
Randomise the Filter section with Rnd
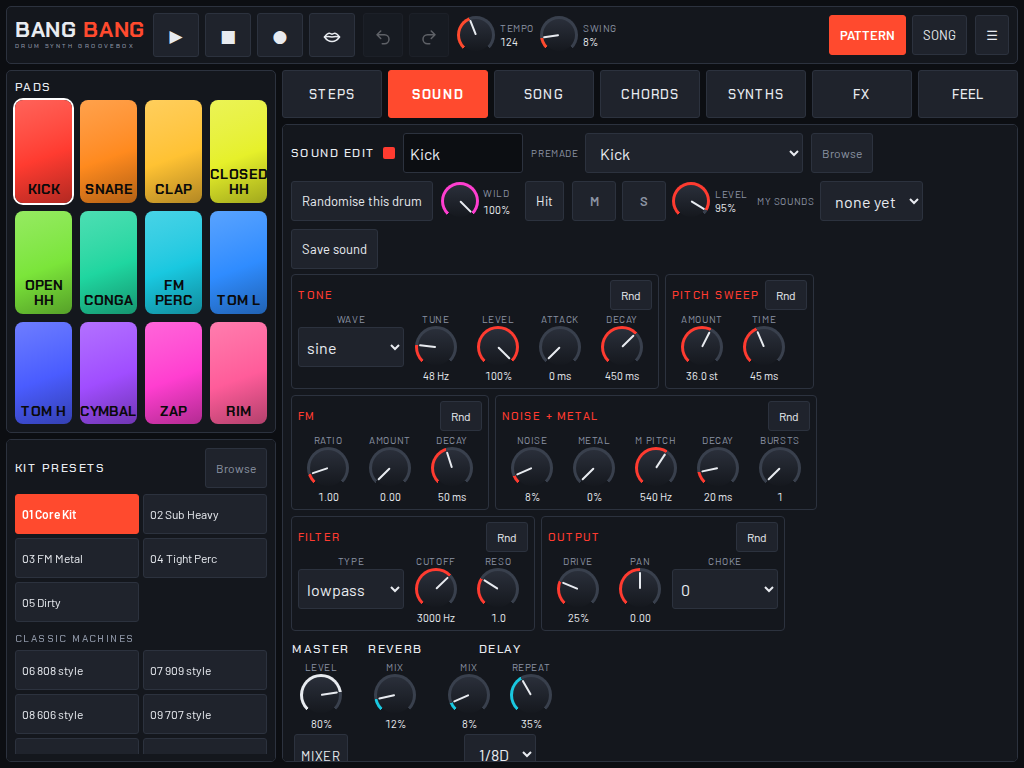(x=507, y=537)
